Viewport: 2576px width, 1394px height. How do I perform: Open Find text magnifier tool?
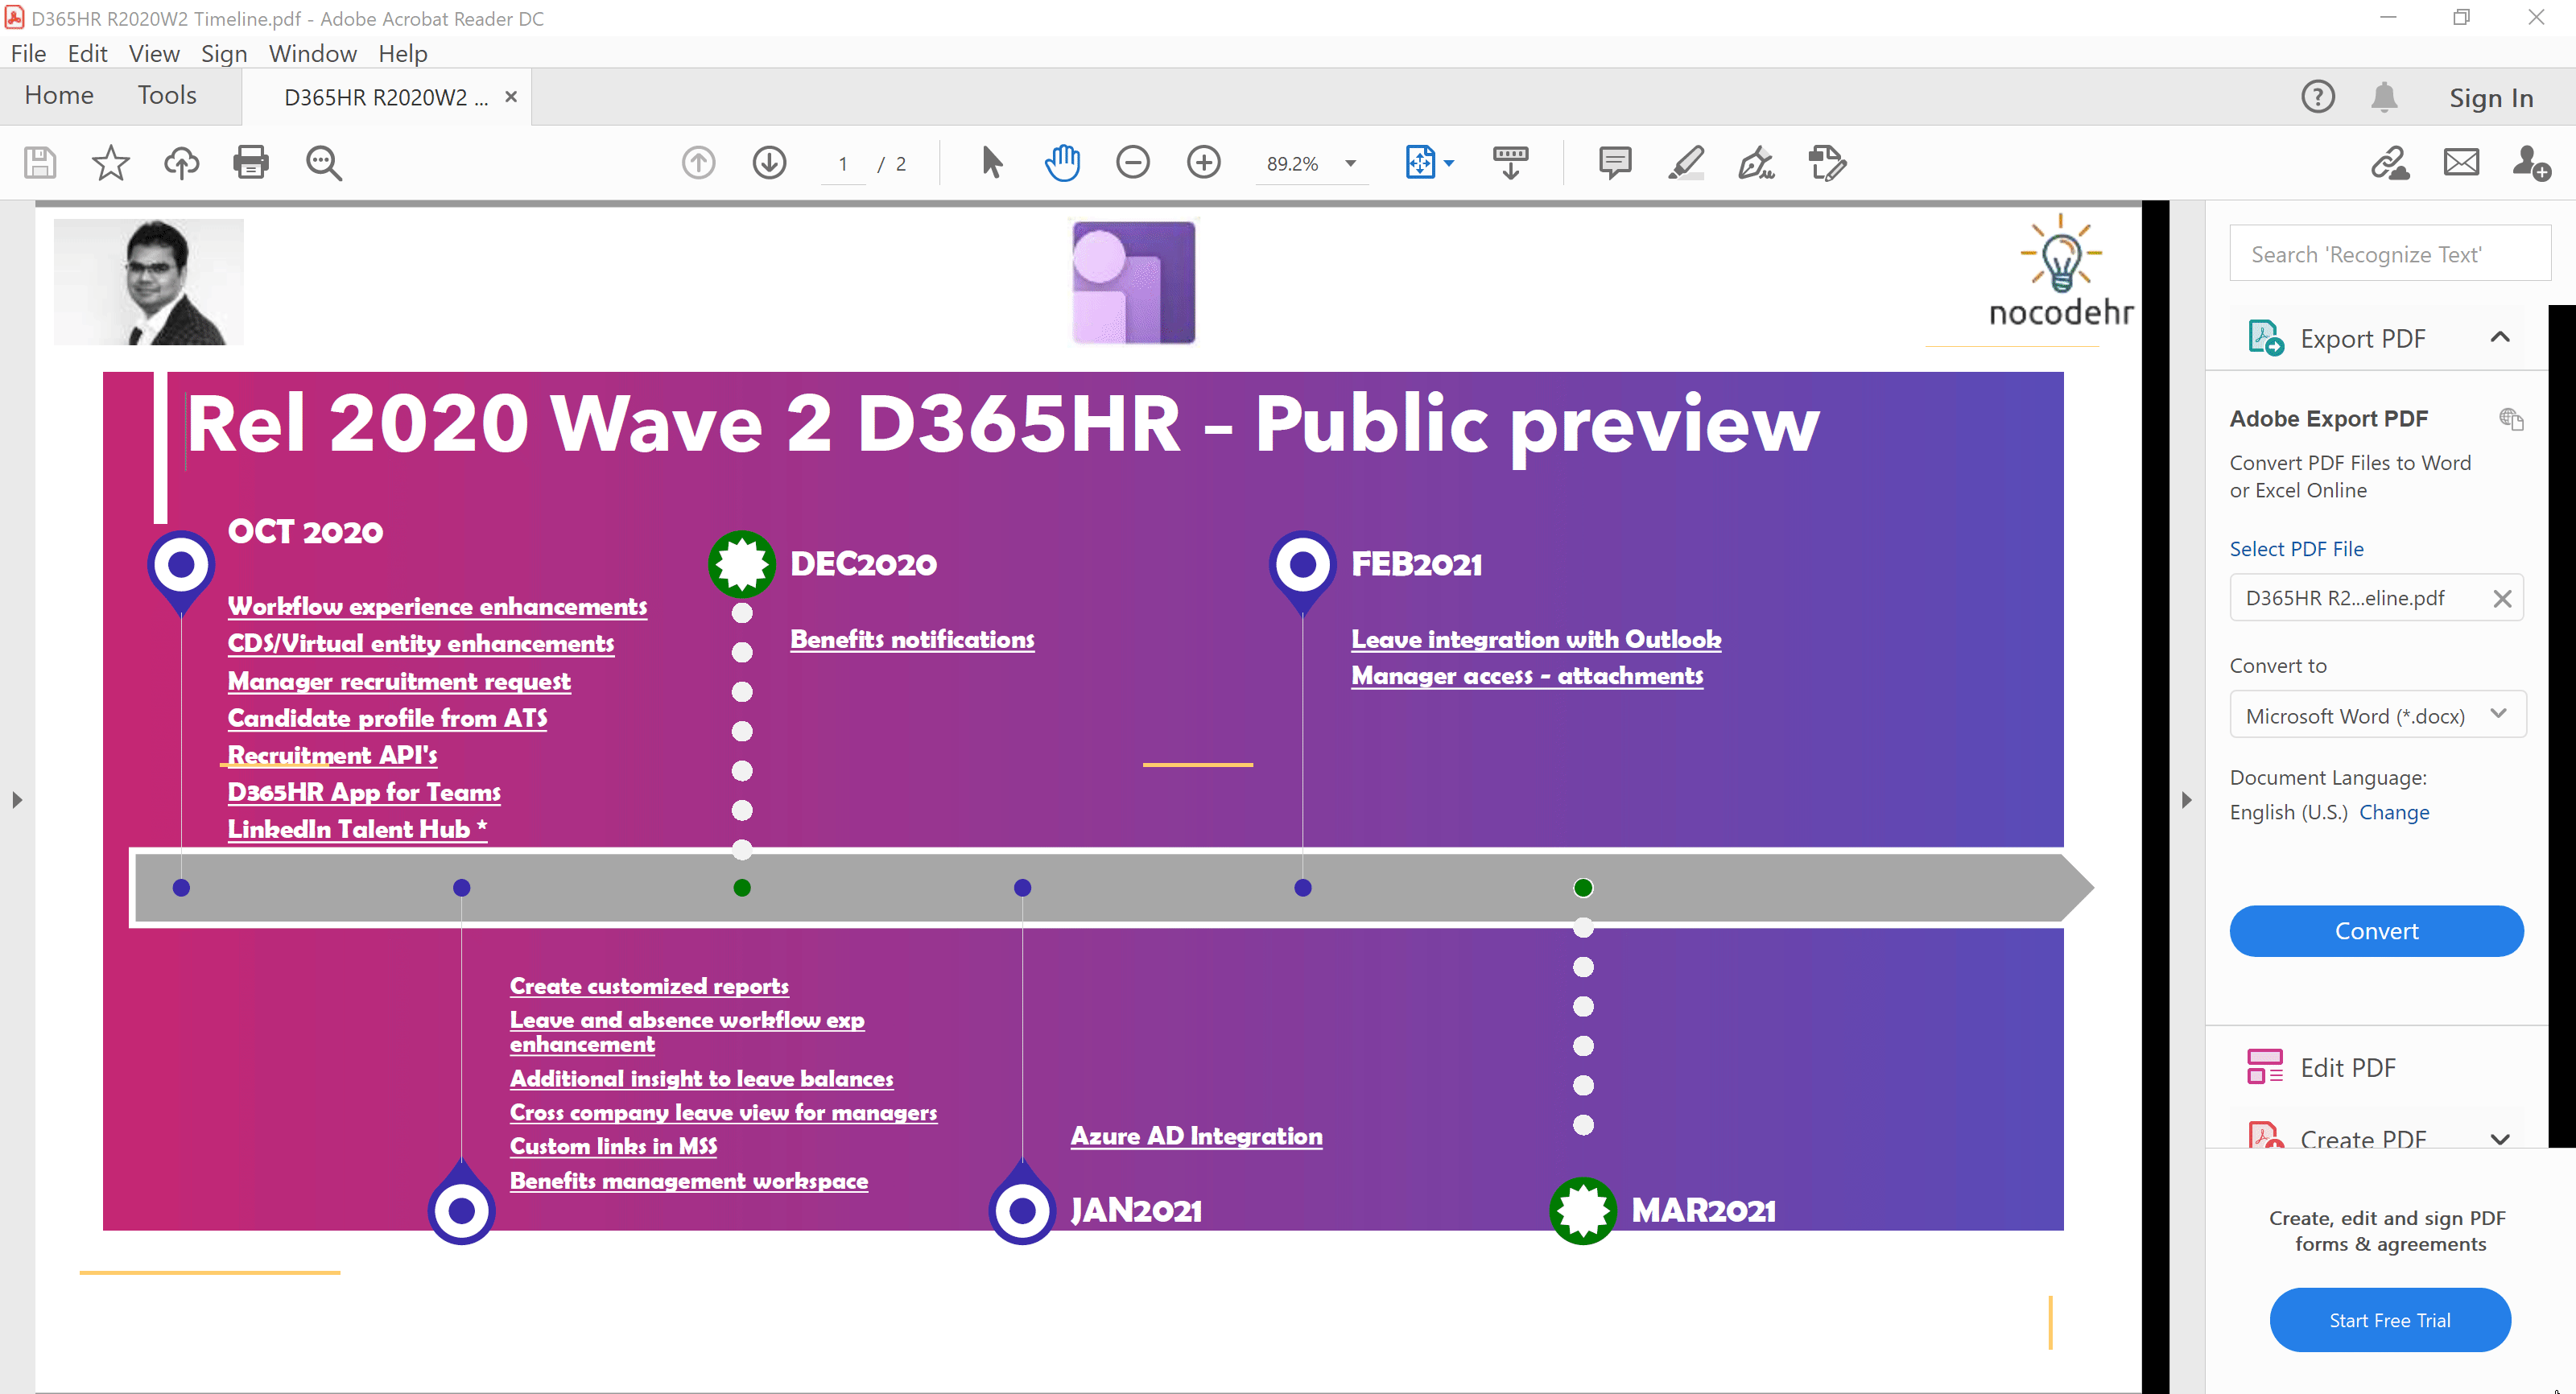click(x=324, y=163)
